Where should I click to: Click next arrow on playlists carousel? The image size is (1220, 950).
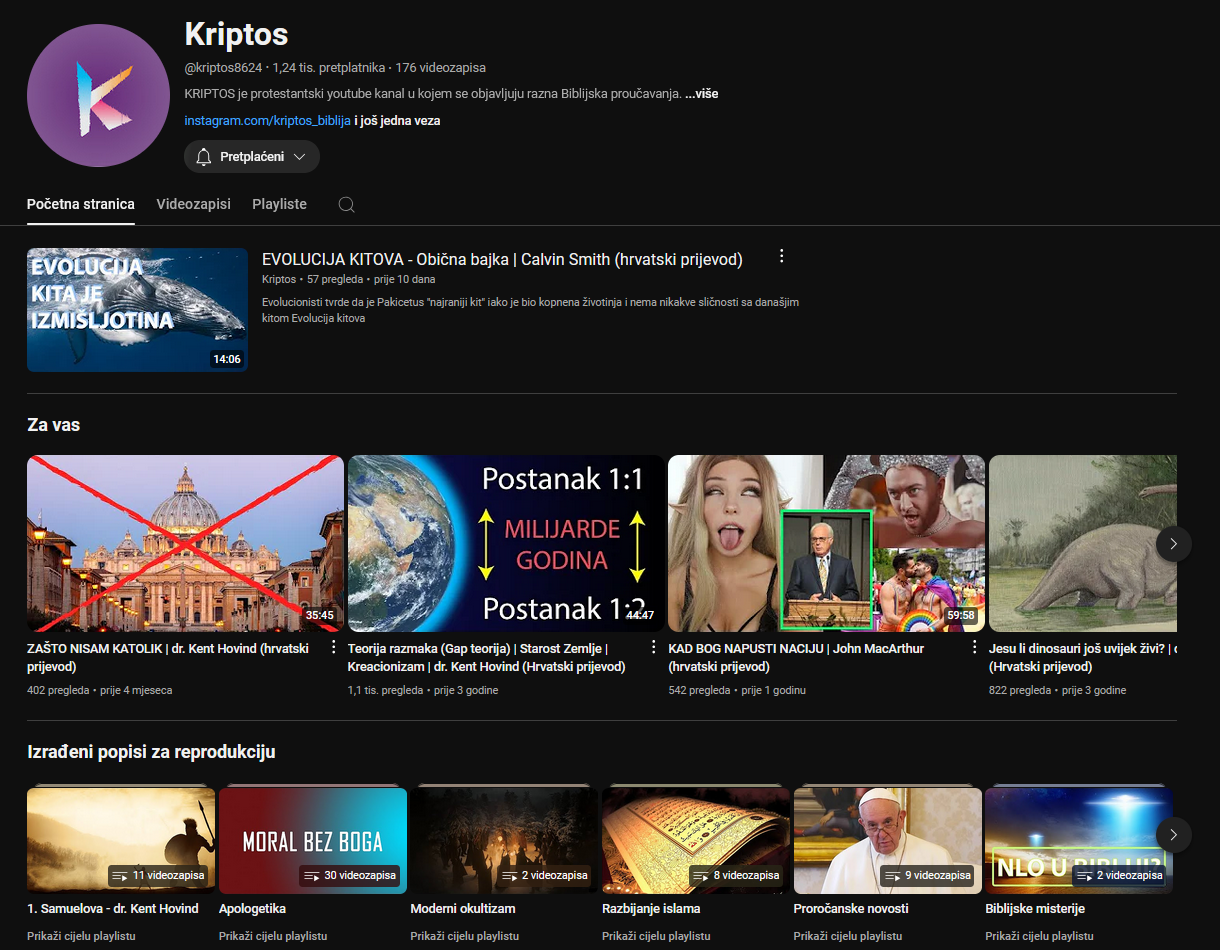click(1173, 834)
